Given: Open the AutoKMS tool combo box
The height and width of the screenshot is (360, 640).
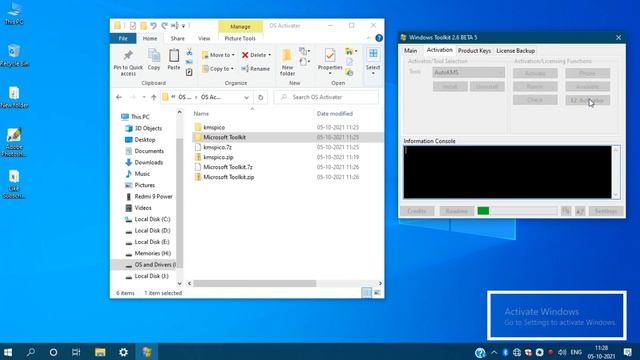Looking at the screenshot, I should (x=469, y=72).
